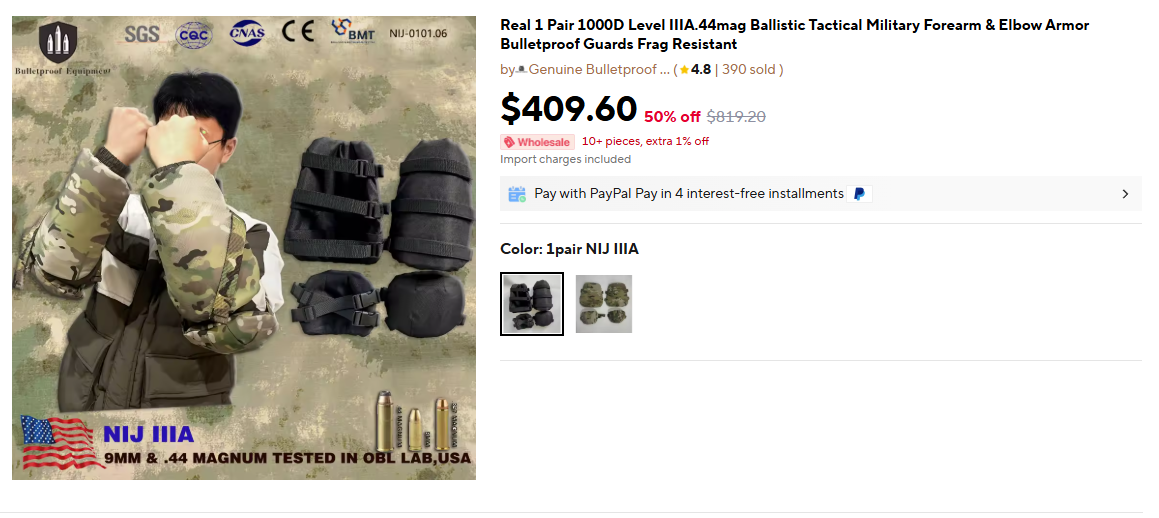
Task: Open the main product image
Action: coord(244,248)
